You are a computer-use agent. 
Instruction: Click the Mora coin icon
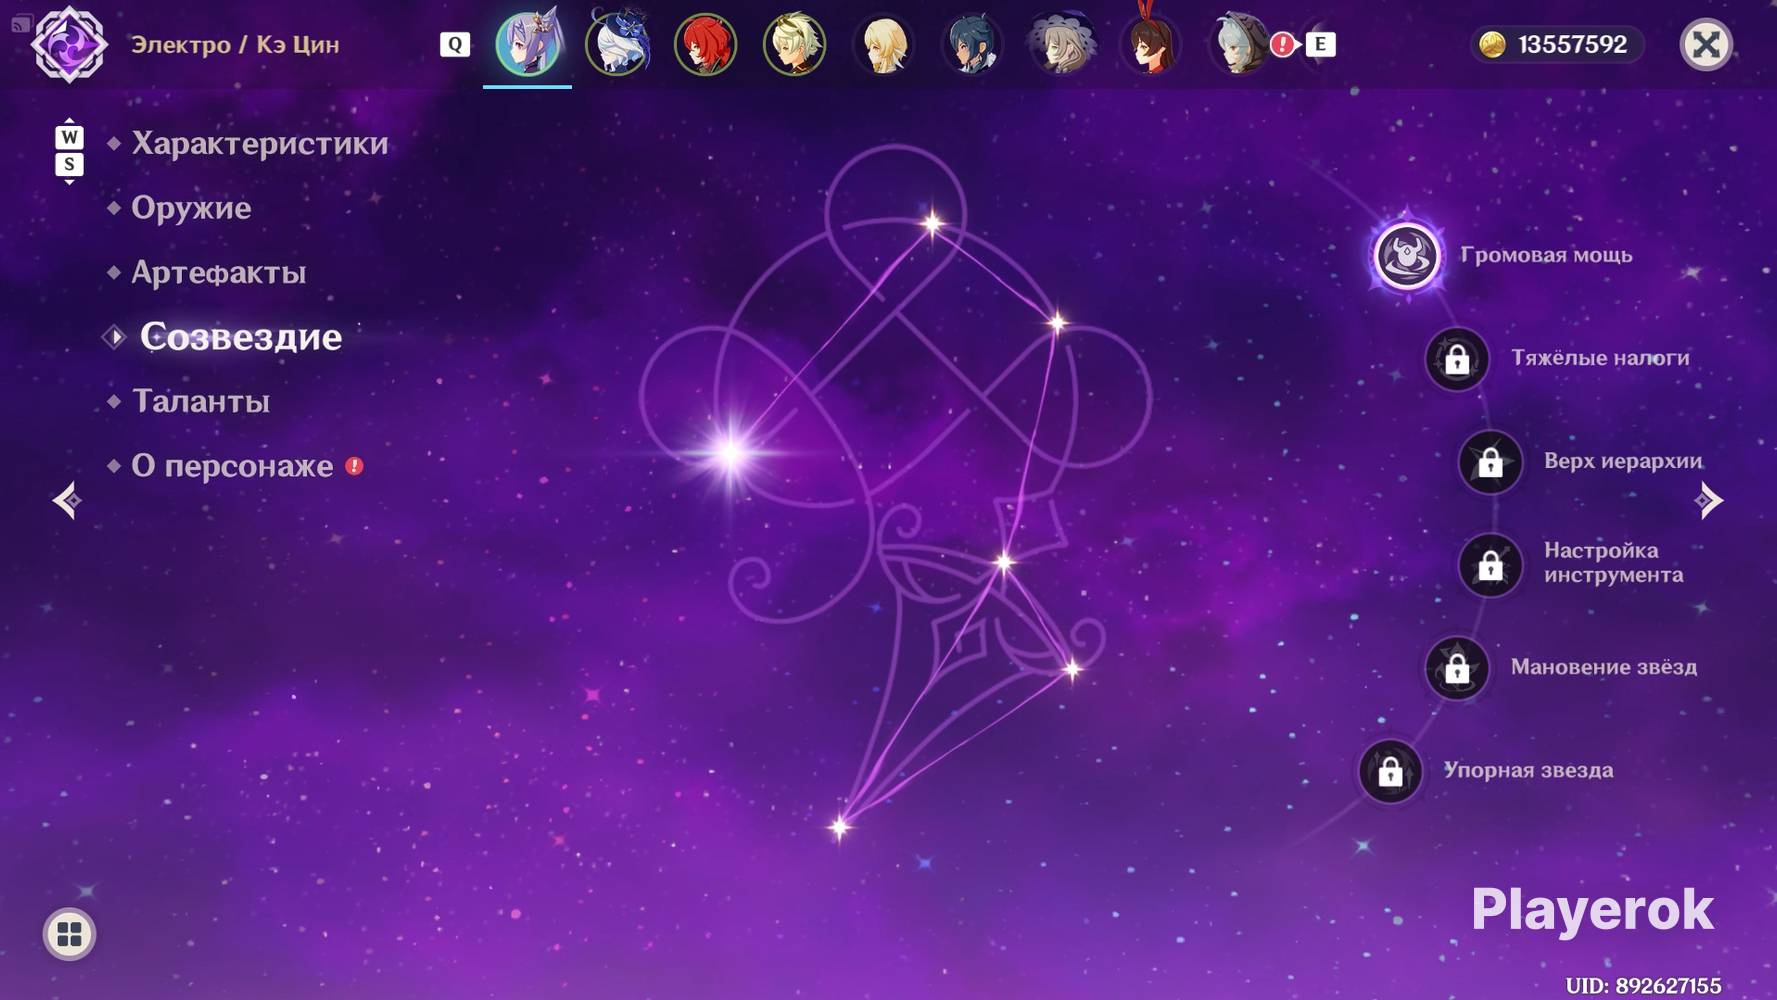[1492, 44]
